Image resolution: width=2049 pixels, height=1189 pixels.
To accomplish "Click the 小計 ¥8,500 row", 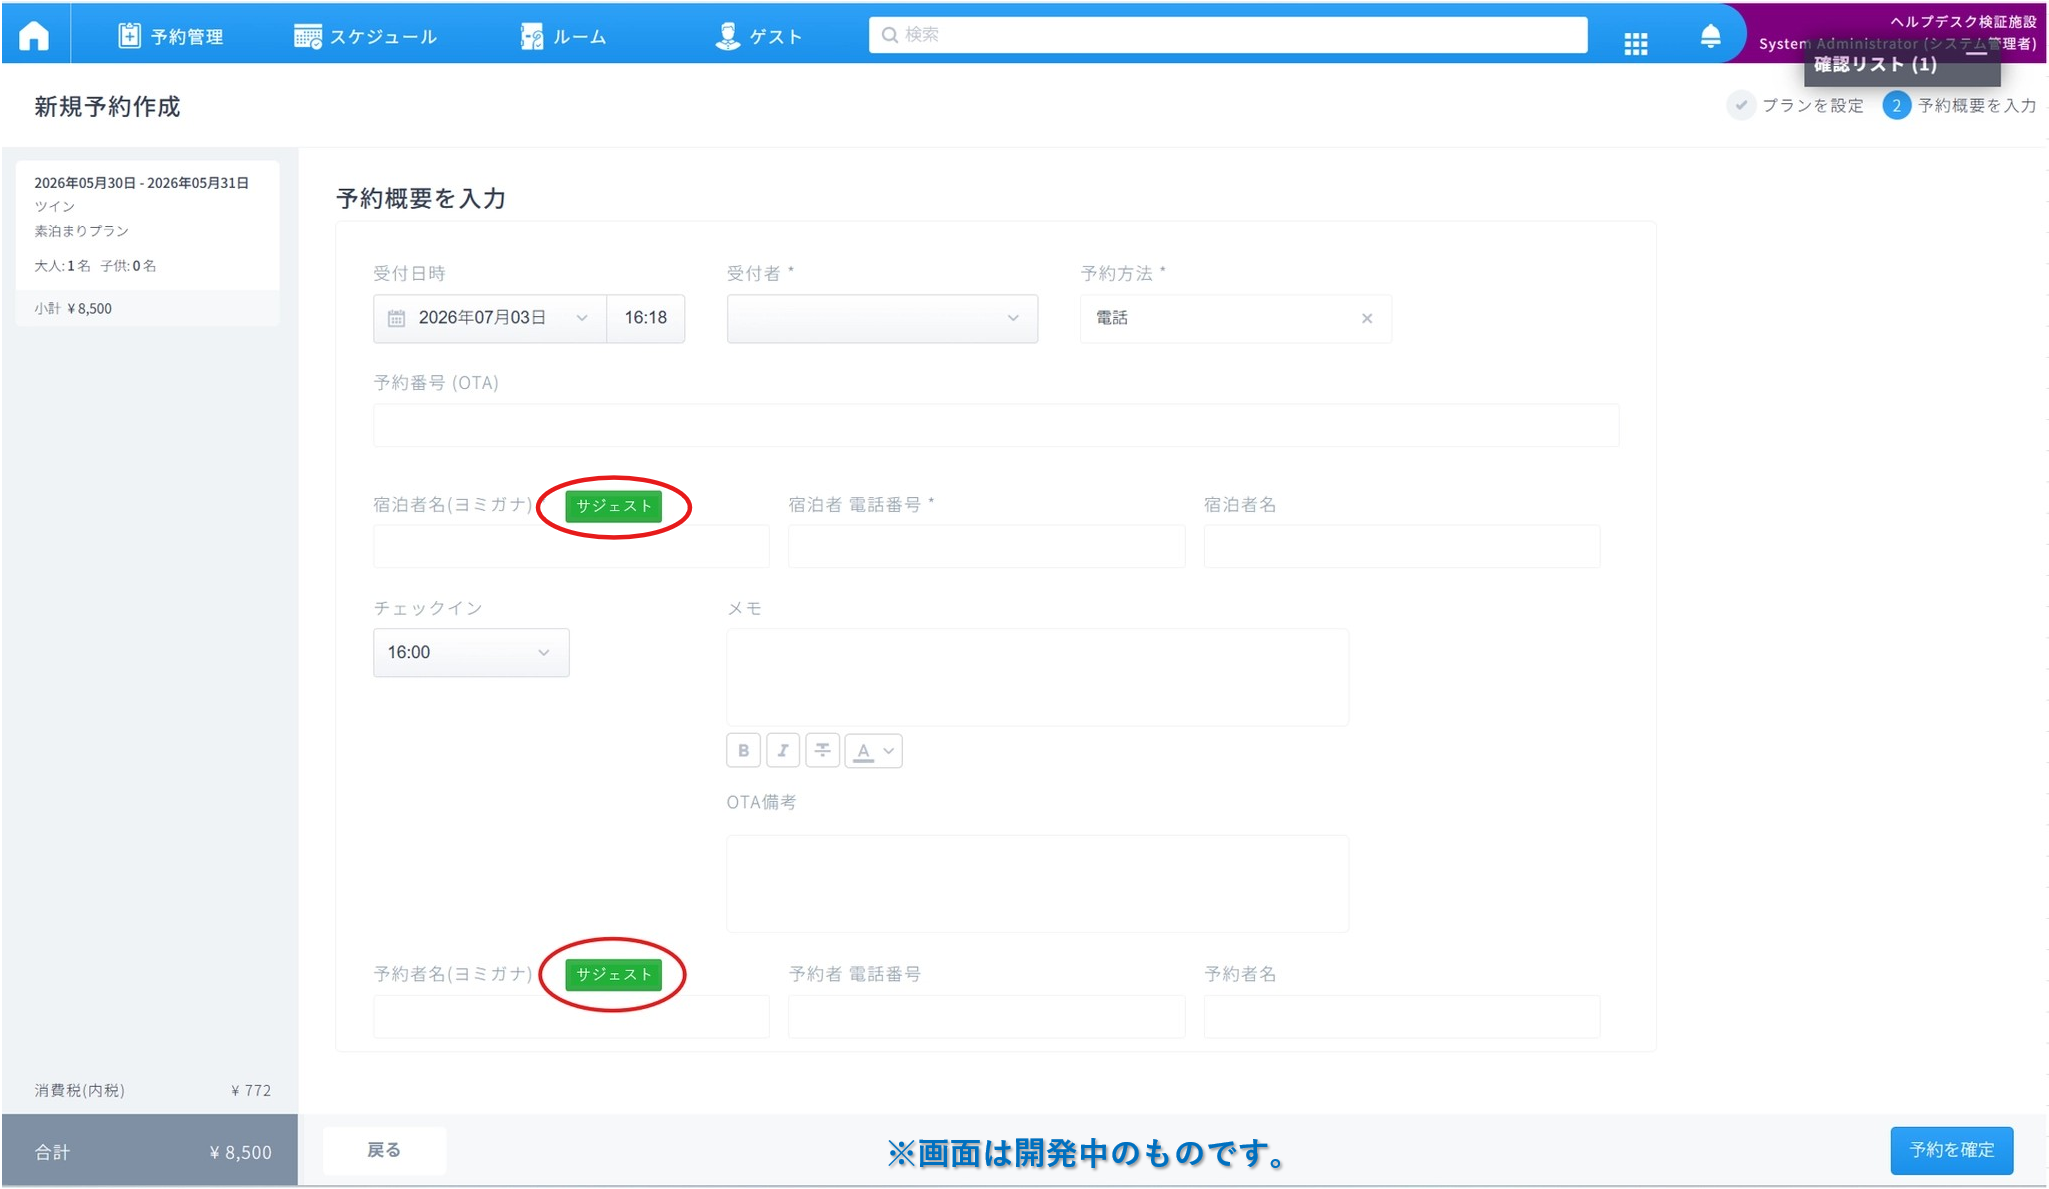I will 148,308.
